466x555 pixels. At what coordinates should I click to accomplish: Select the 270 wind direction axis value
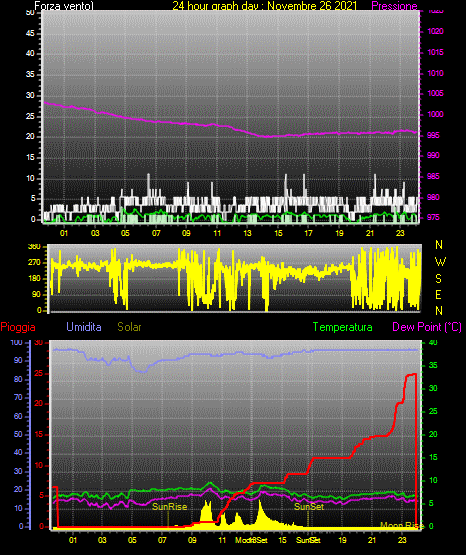click(34, 263)
